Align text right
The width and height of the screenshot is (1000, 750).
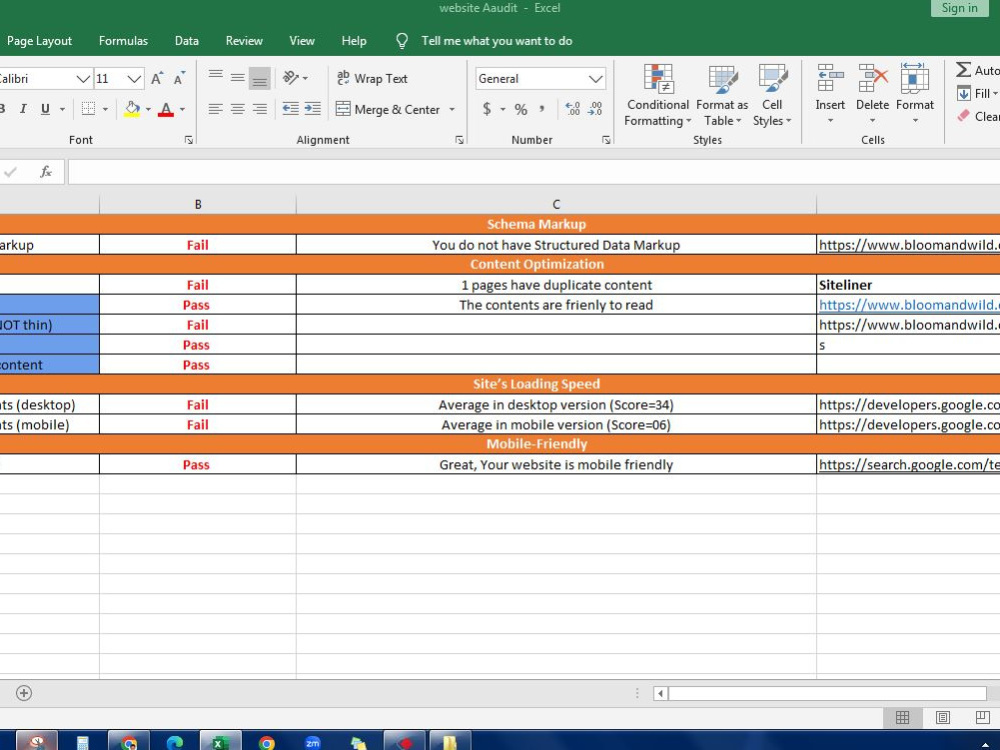pos(260,109)
